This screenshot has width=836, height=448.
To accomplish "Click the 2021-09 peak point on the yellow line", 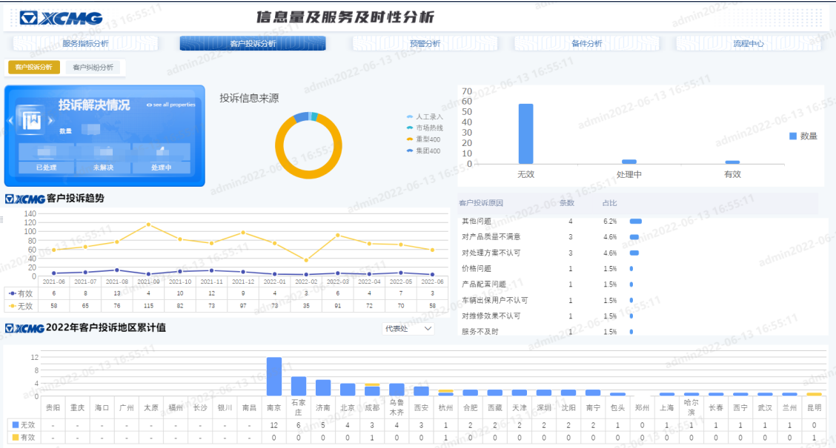I will pos(148,225).
